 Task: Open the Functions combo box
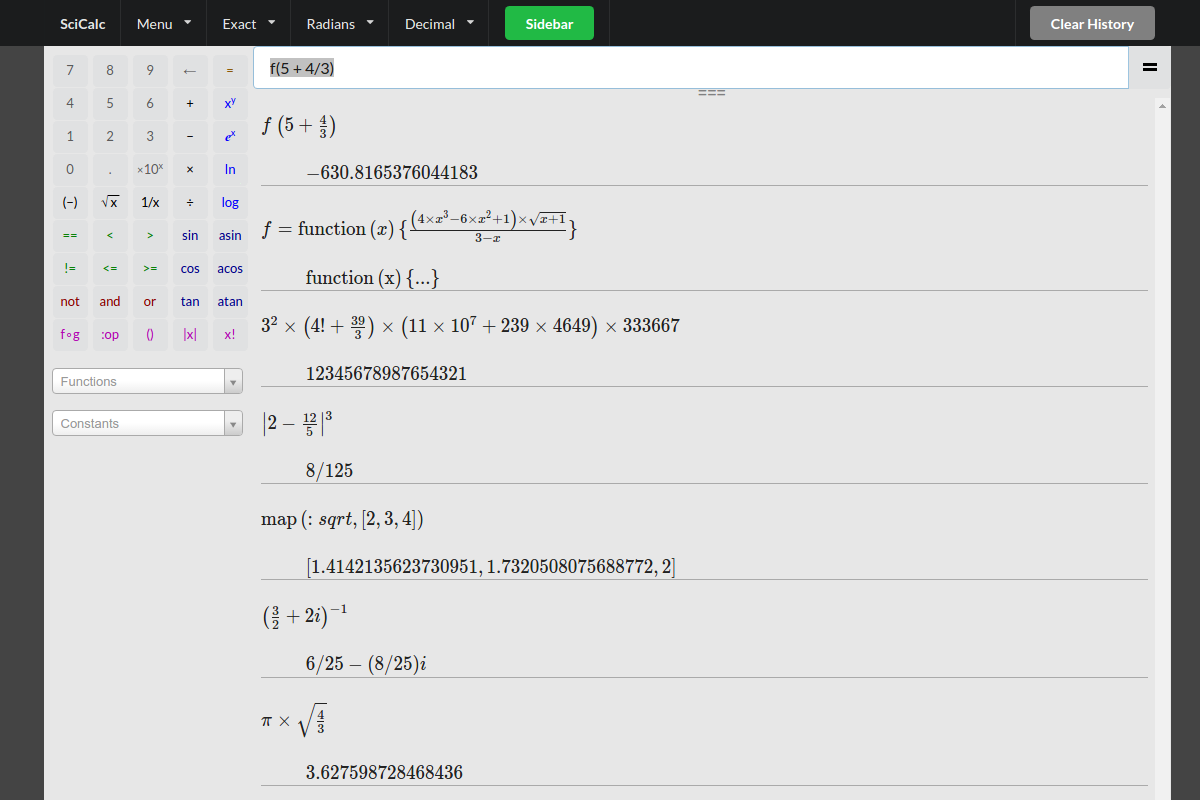coord(147,382)
